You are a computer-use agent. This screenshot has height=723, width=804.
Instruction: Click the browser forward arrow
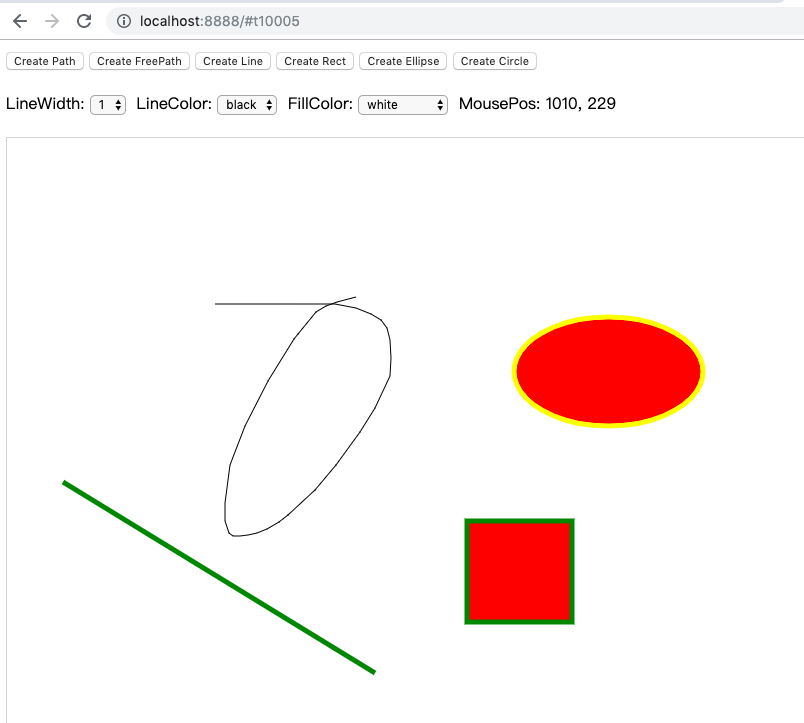pos(52,21)
